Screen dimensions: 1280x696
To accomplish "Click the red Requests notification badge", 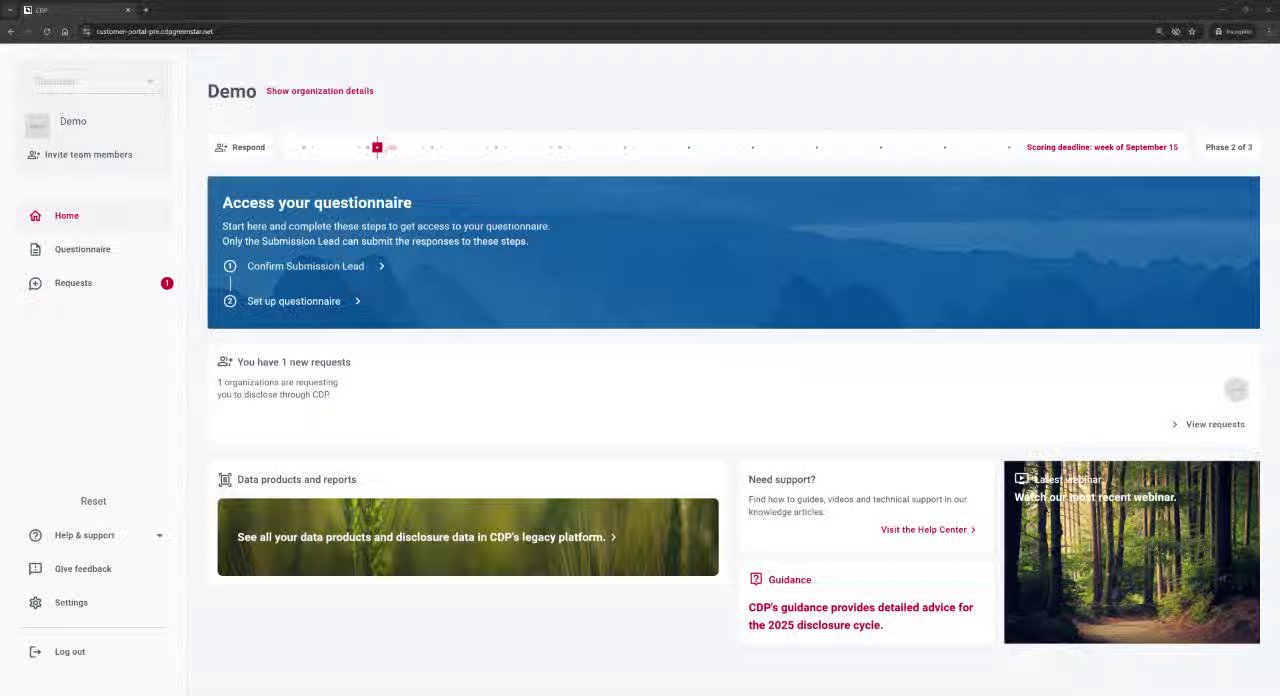I will click(x=167, y=283).
